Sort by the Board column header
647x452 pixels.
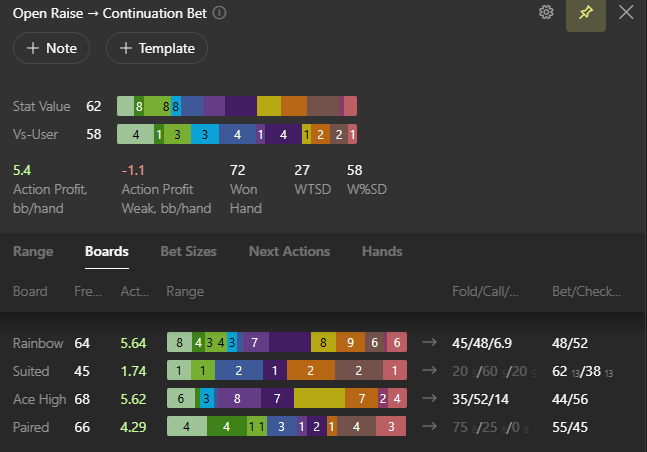[30, 291]
